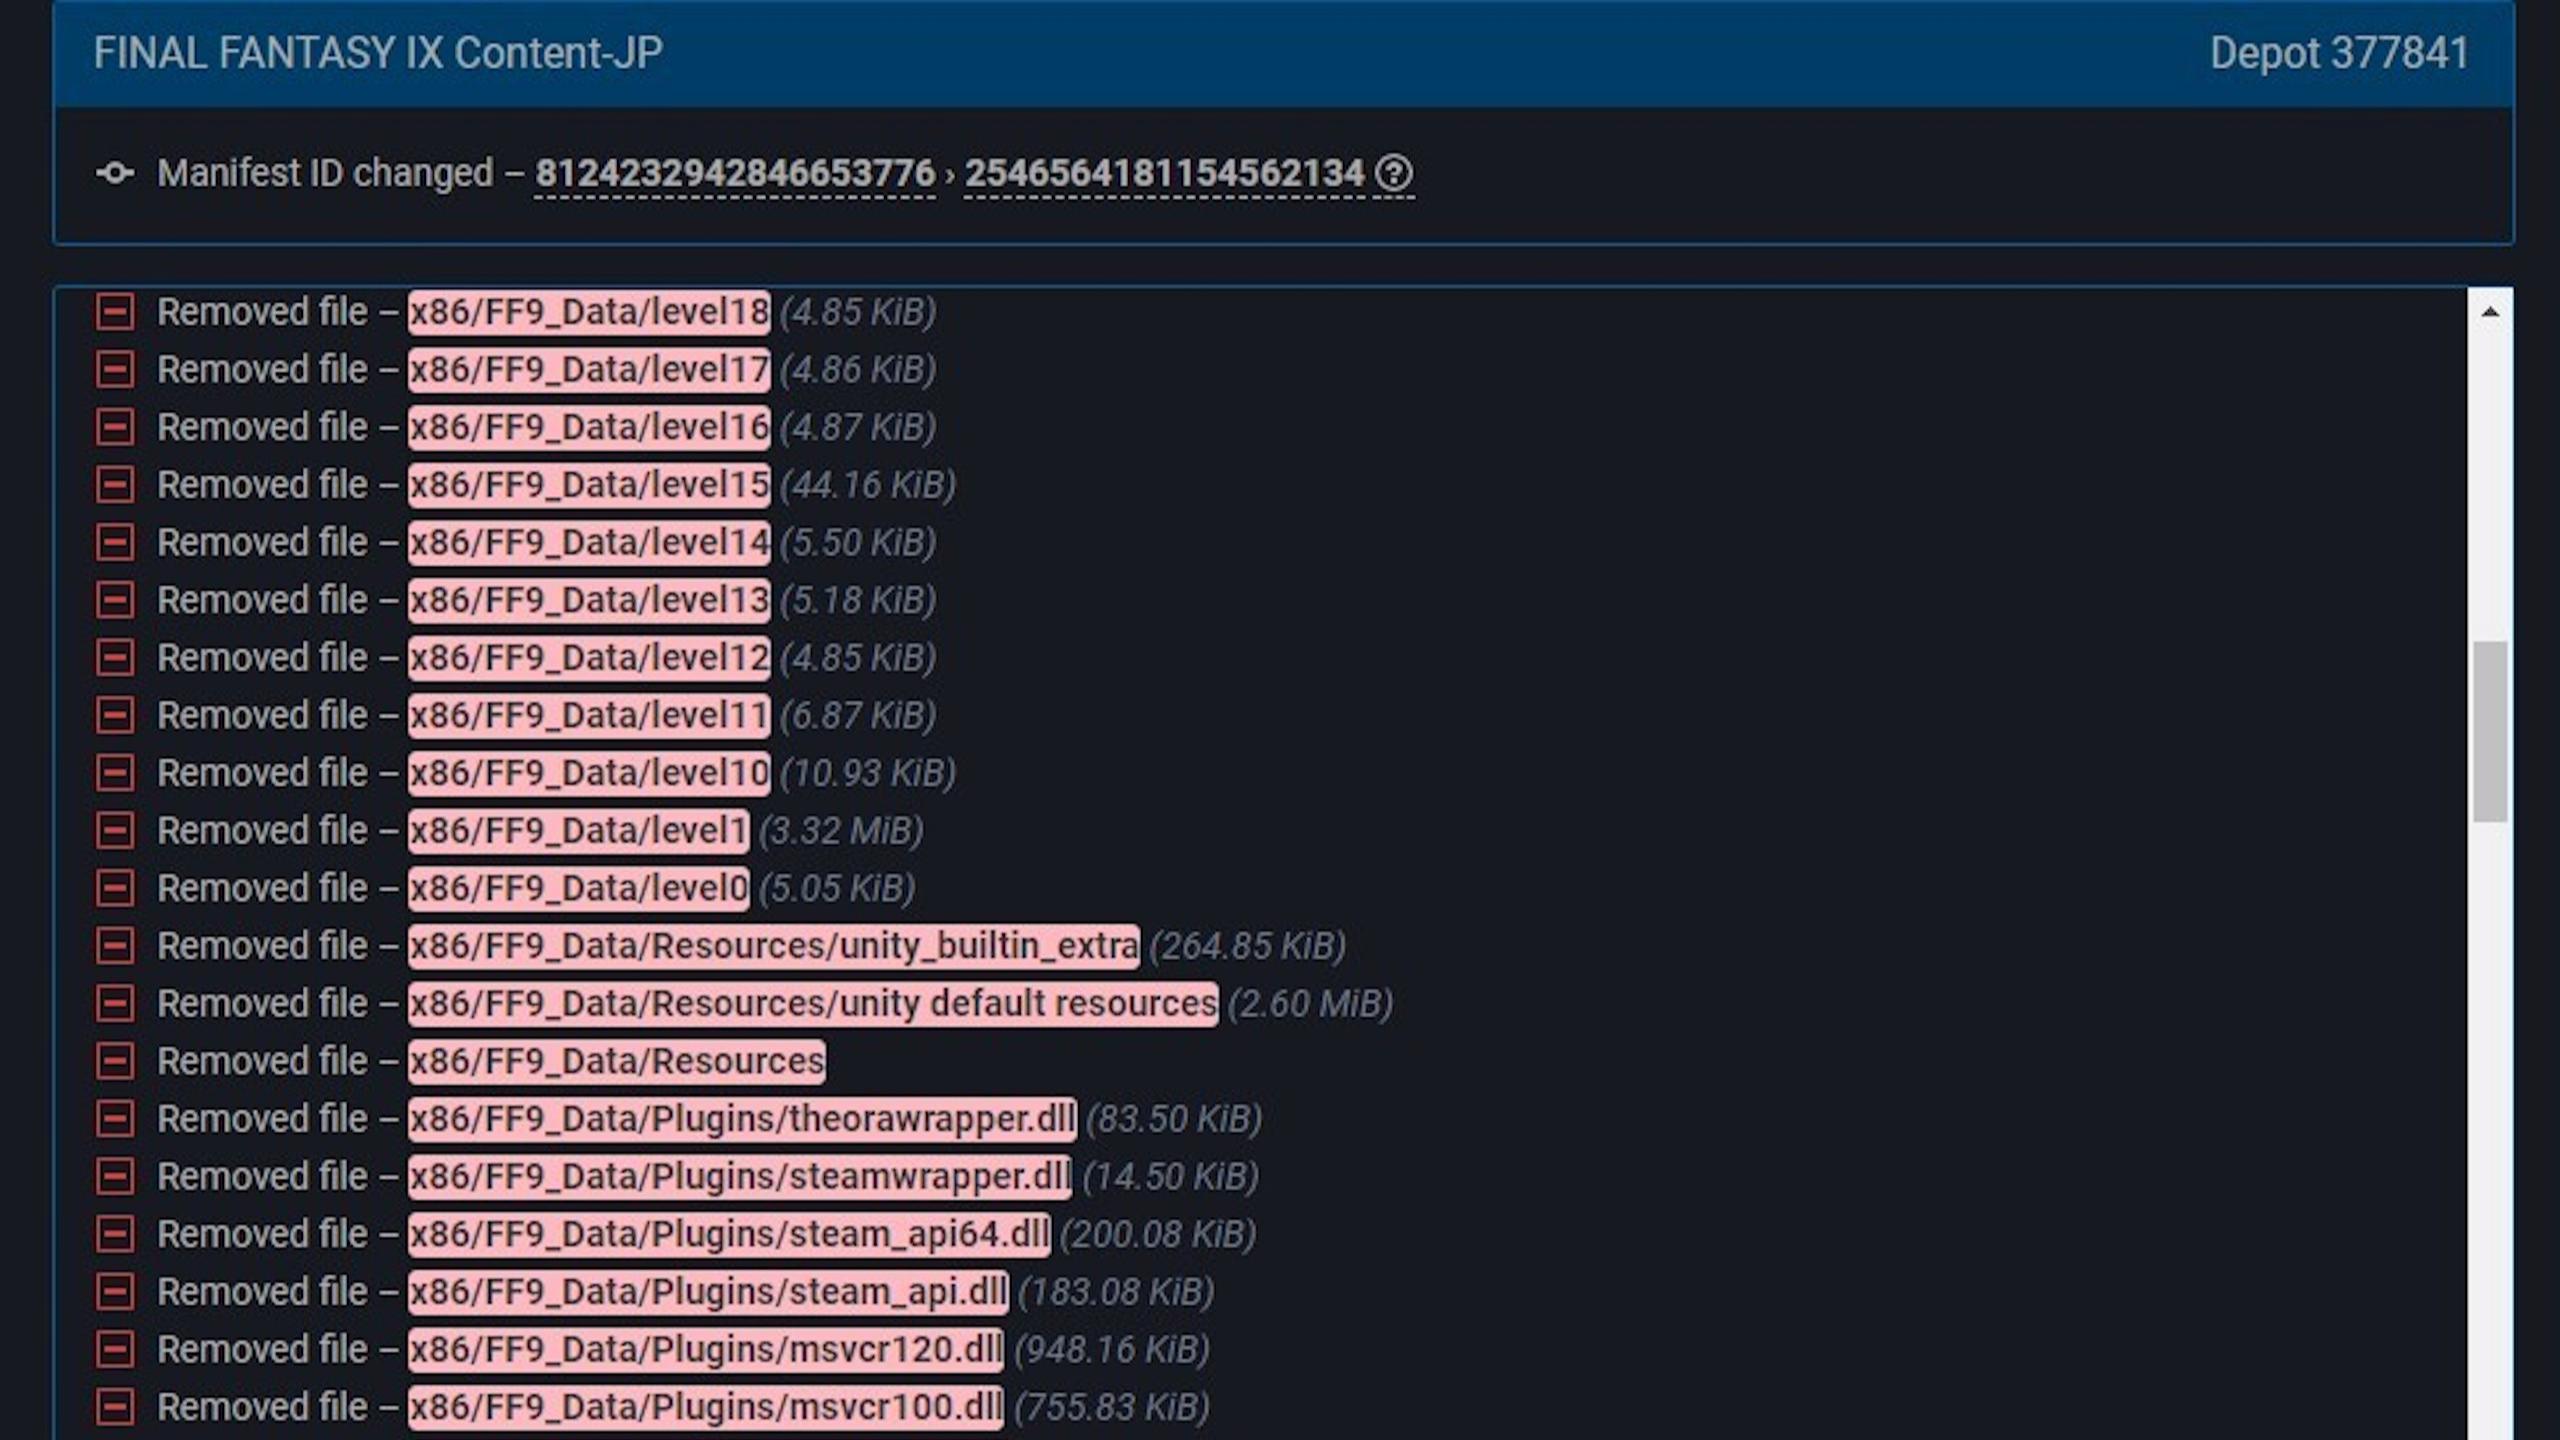
Task: Click the removed icon for unity_builtin_extra row
Action: (115, 946)
